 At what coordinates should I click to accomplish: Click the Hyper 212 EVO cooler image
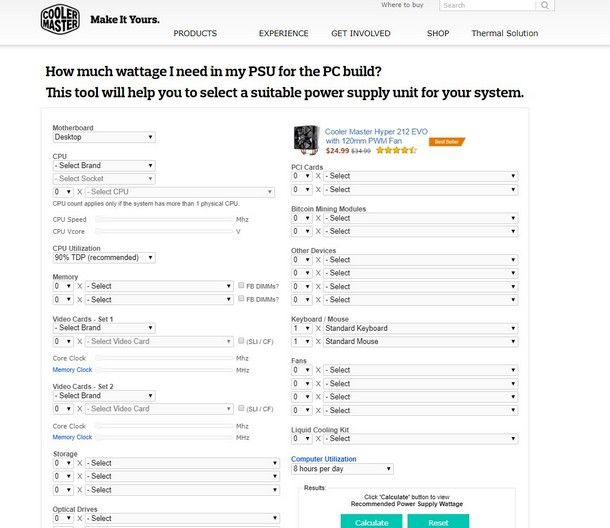tap(307, 139)
